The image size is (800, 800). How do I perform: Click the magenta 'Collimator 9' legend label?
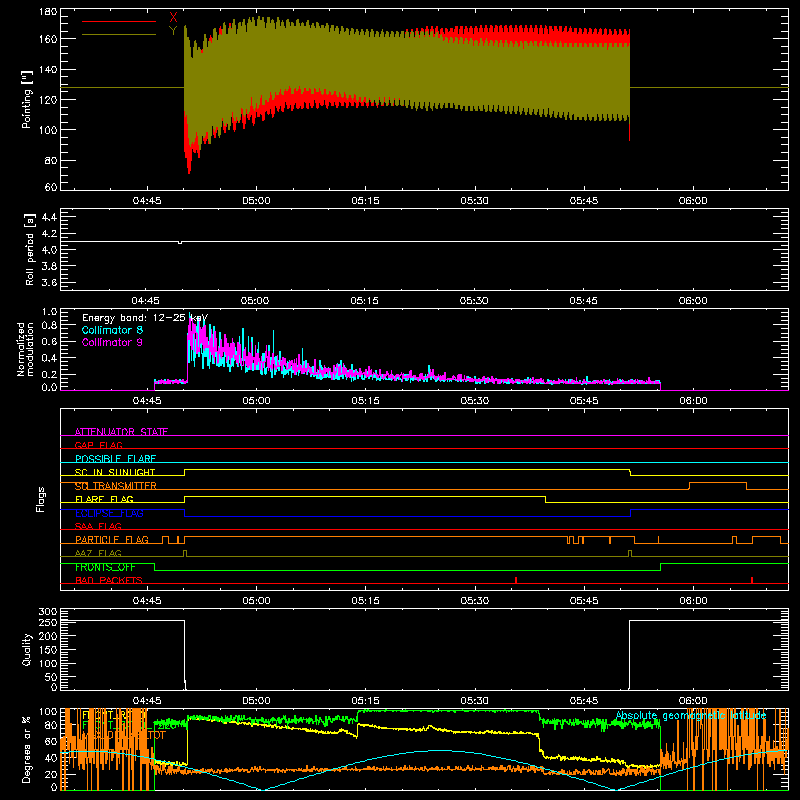click(x=112, y=342)
